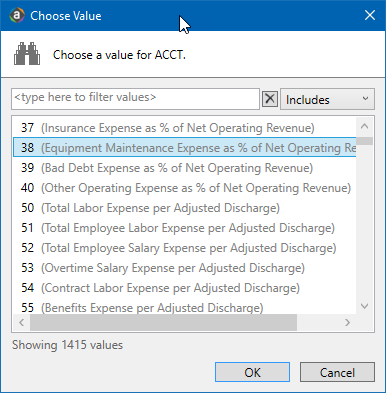Click the filter values text field
The image size is (386, 393).
[135, 99]
